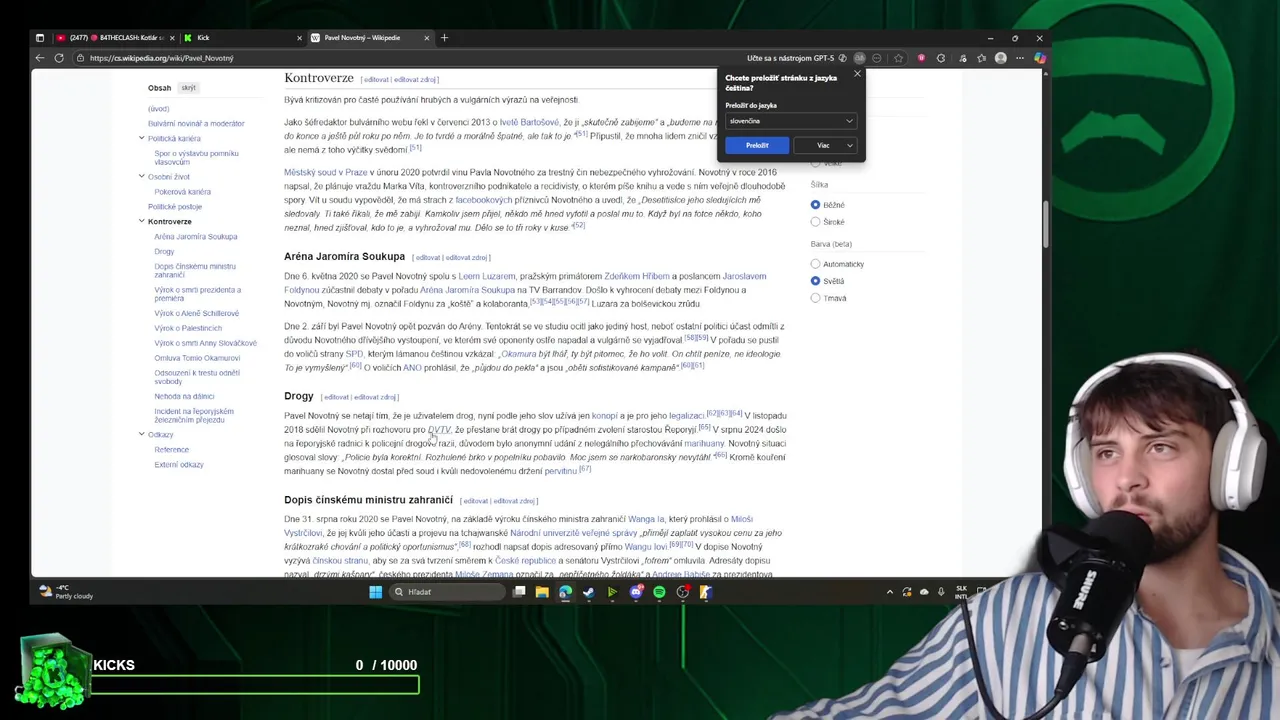Show hidden system tray icons

pos(889,592)
